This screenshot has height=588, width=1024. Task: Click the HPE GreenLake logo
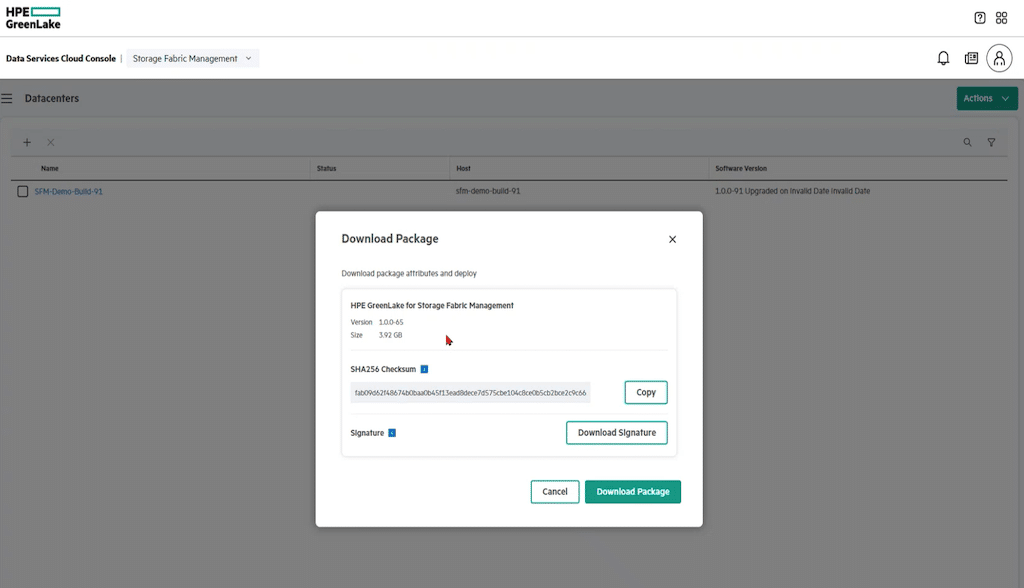33,18
